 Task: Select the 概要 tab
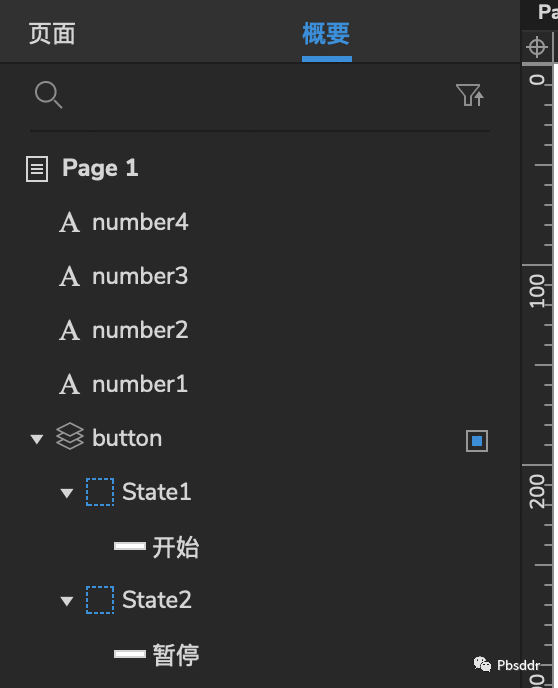[326, 34]
